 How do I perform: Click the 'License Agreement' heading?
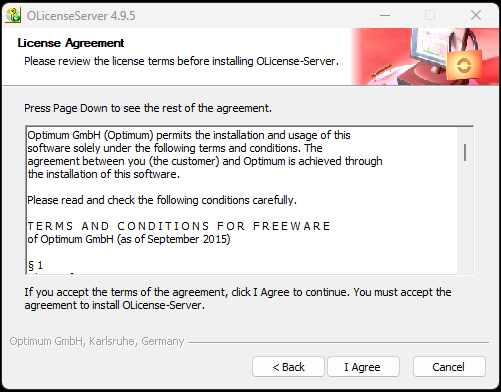tap(71, 43)
